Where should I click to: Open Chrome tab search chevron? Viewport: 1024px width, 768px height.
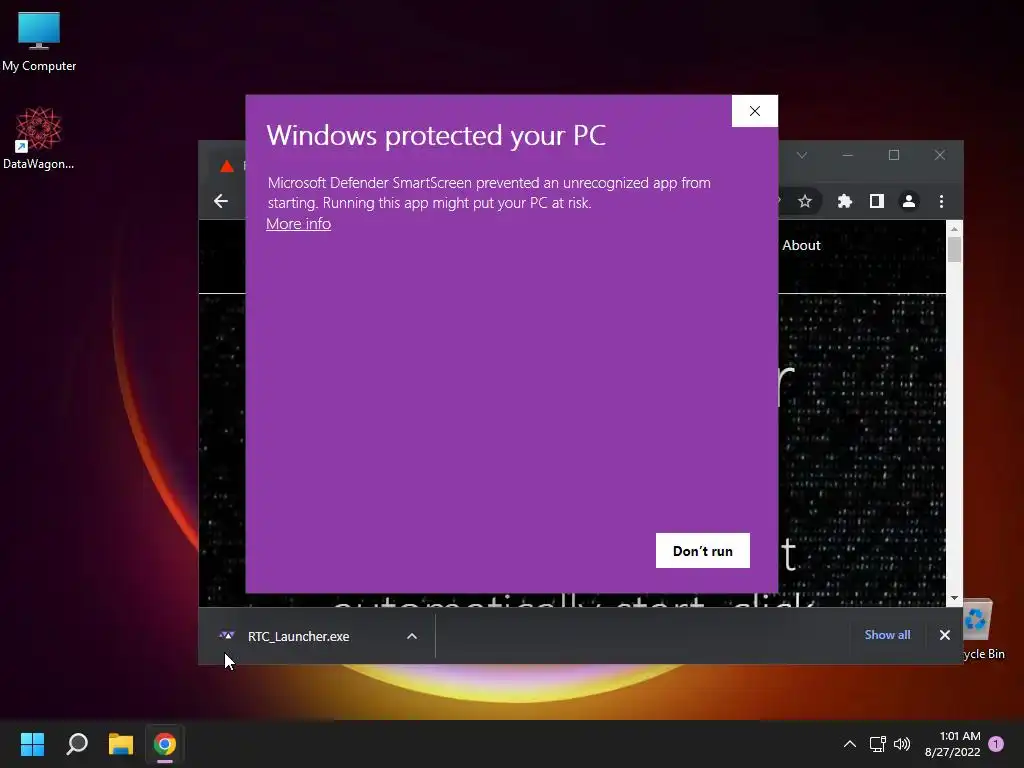tap(801, 155)
